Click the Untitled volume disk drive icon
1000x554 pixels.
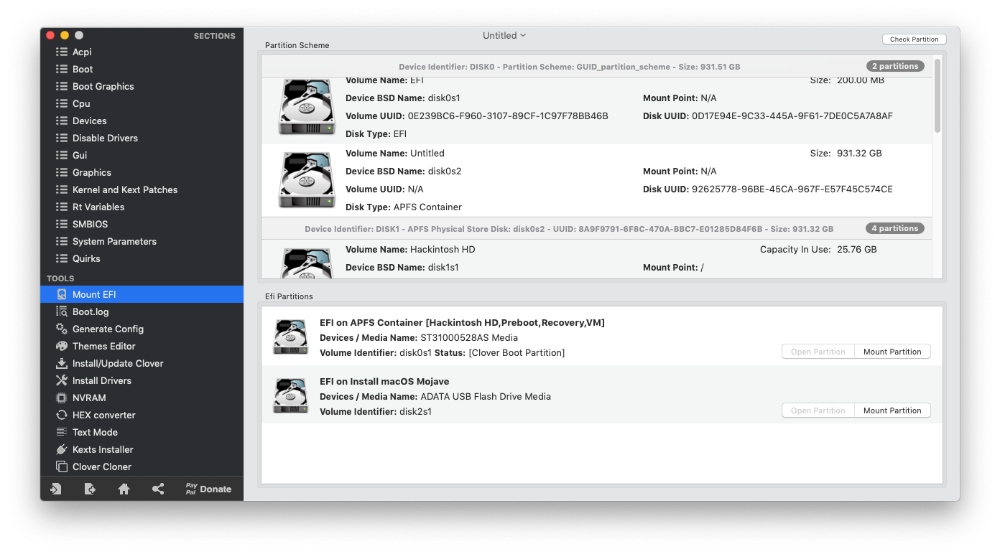[307, 180]
